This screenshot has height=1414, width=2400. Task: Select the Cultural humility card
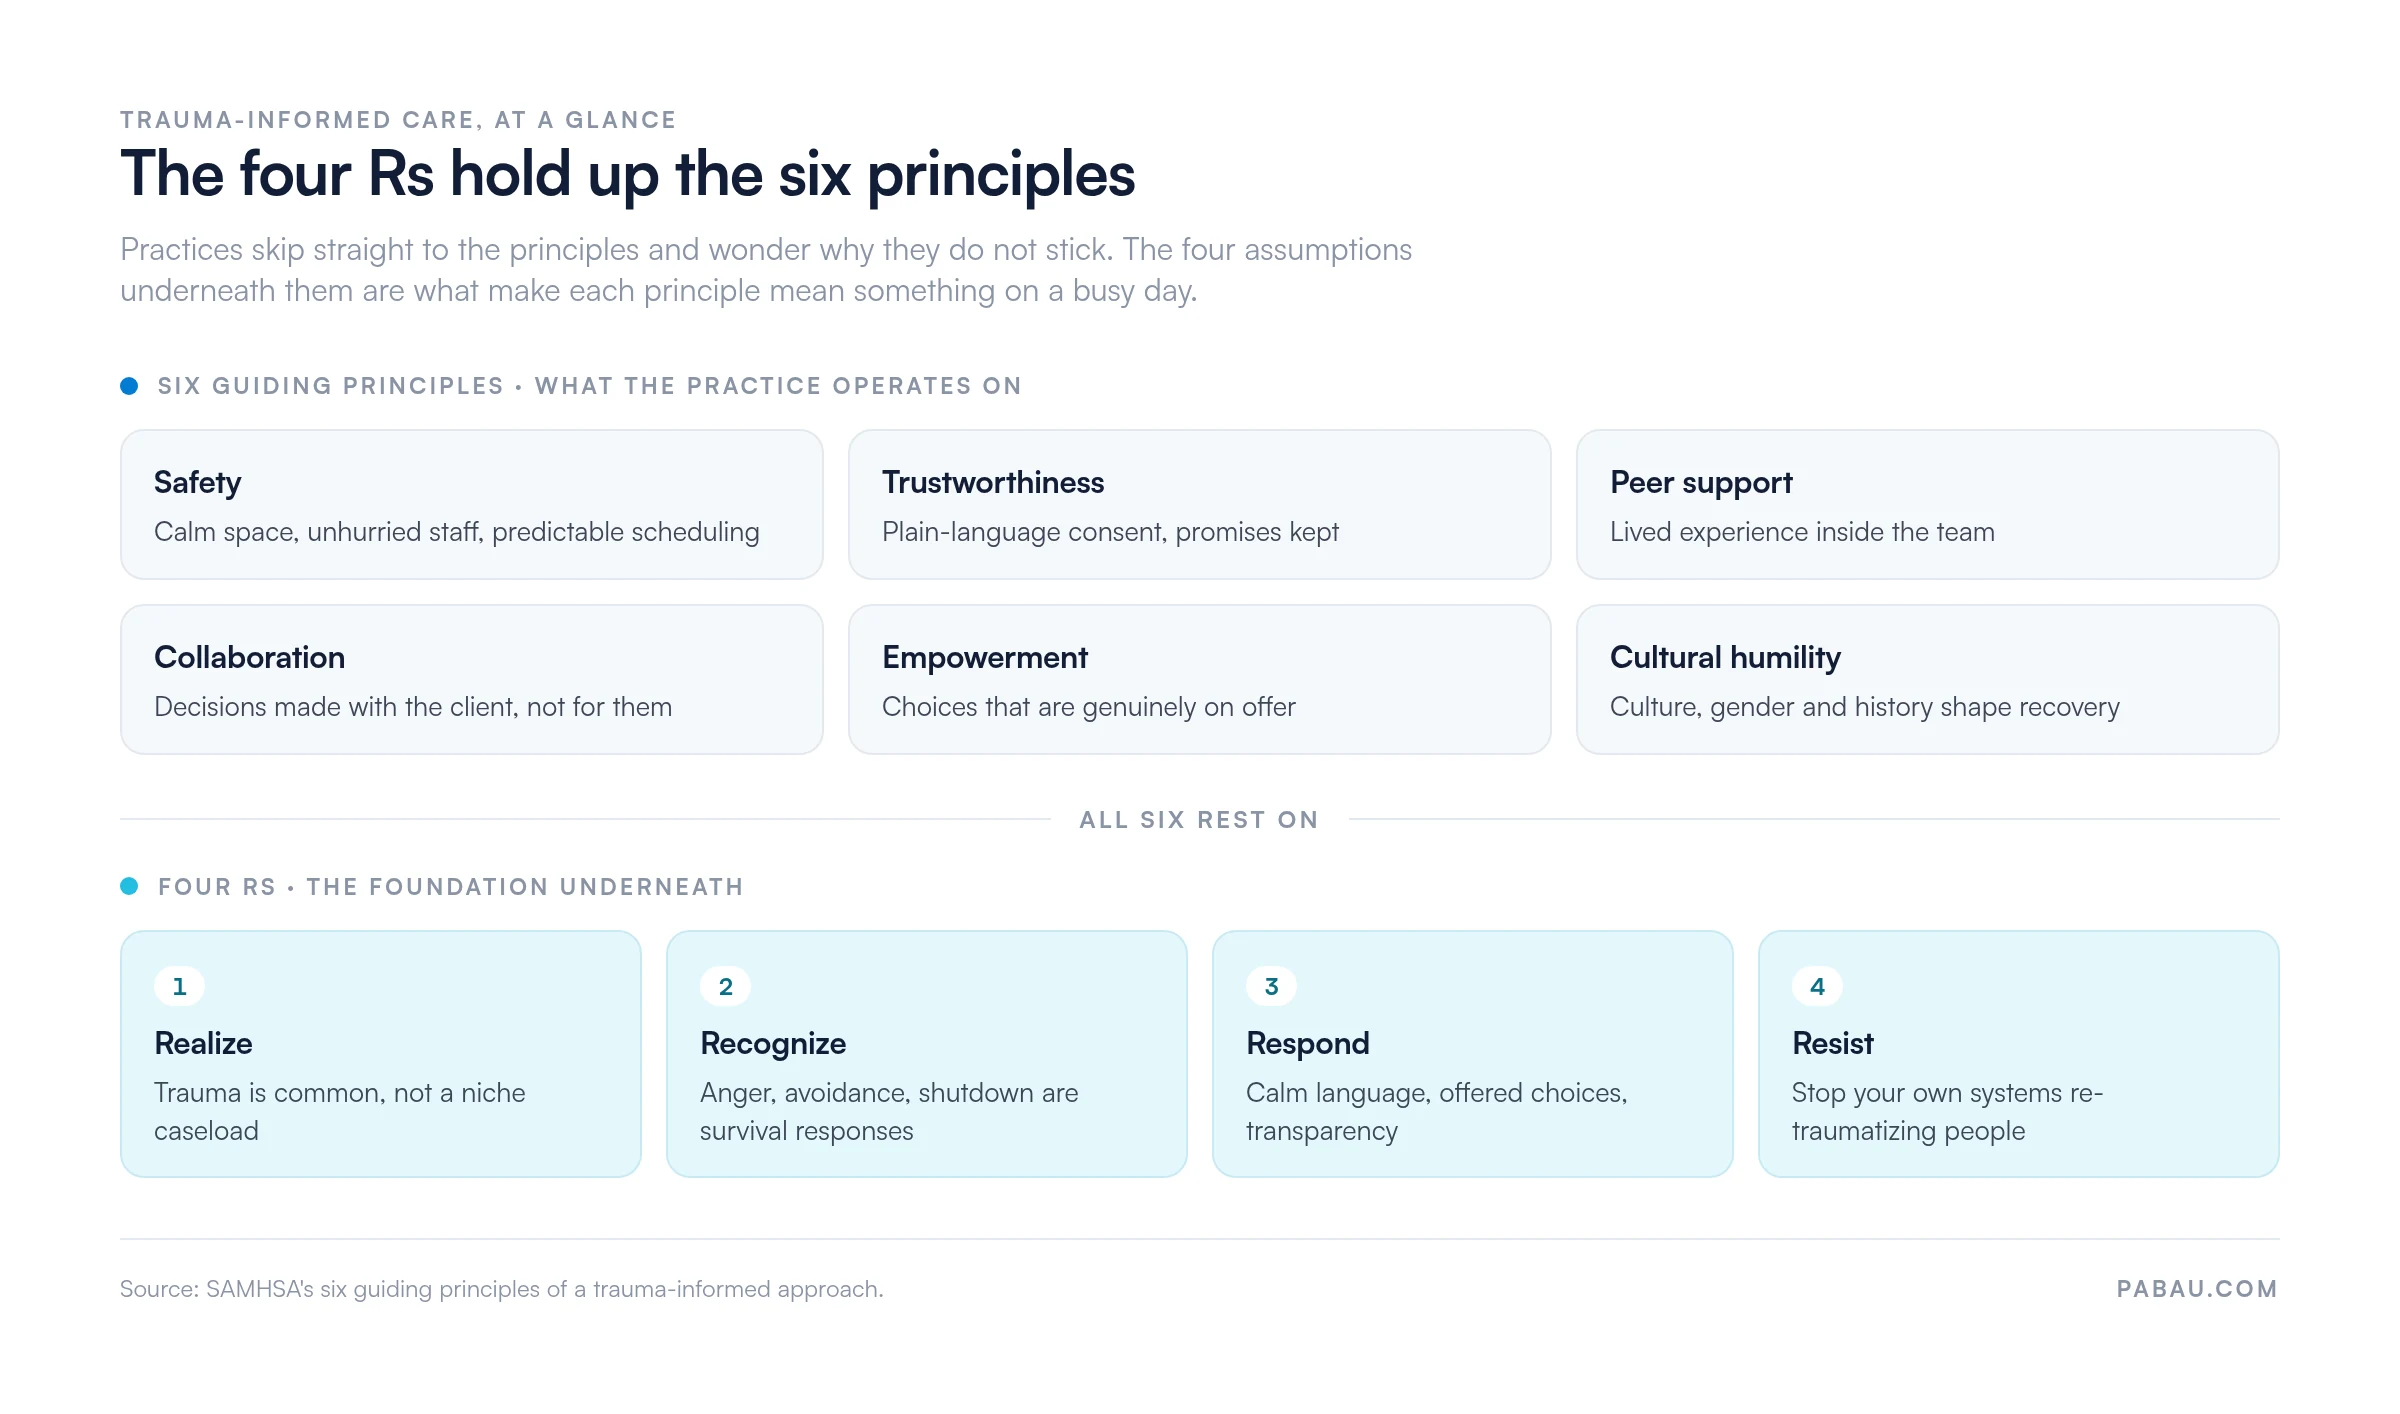[x=1928, y=680]
